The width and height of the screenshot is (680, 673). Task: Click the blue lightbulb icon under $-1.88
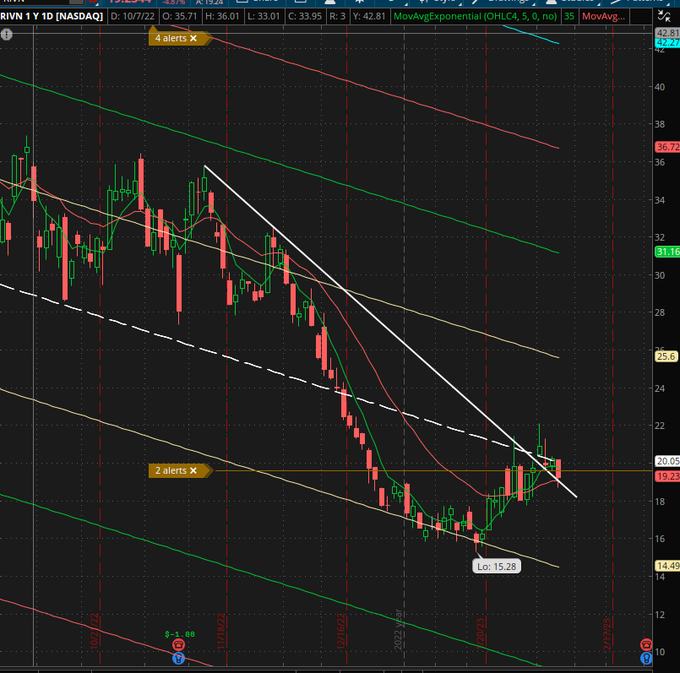[x=179, y=658]
